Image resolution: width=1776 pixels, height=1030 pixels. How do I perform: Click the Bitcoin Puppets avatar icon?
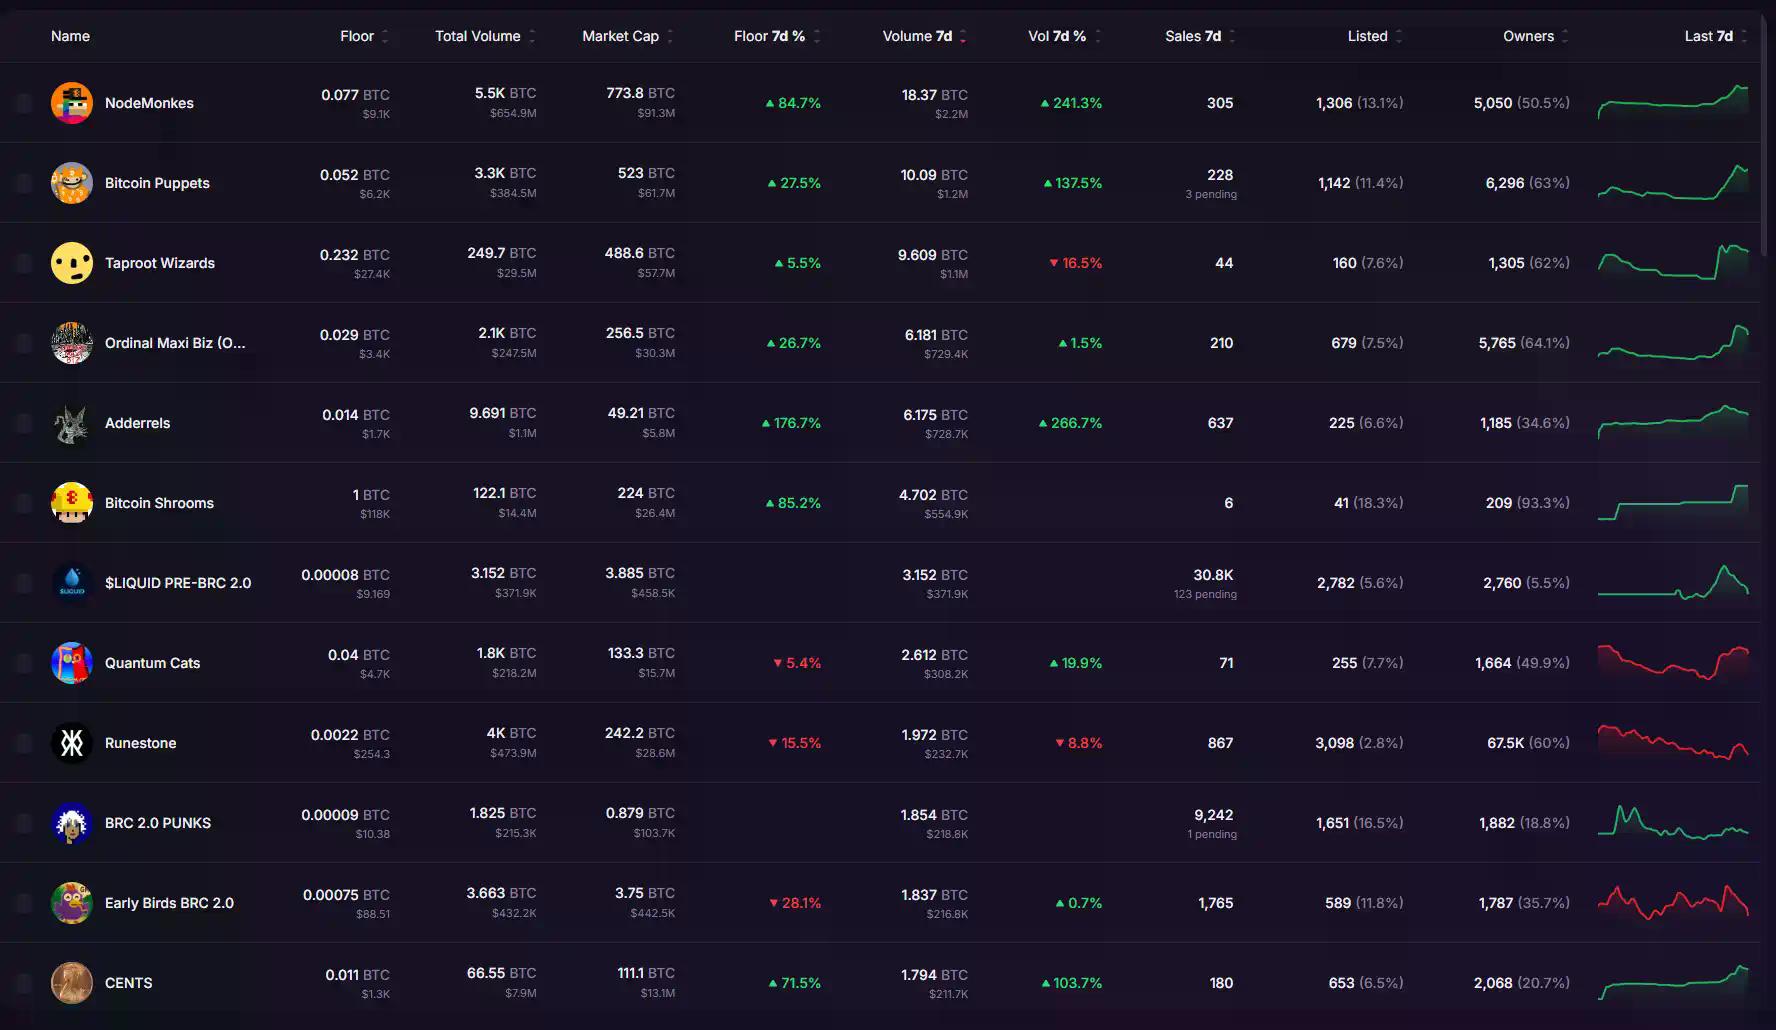pos(71,183)
